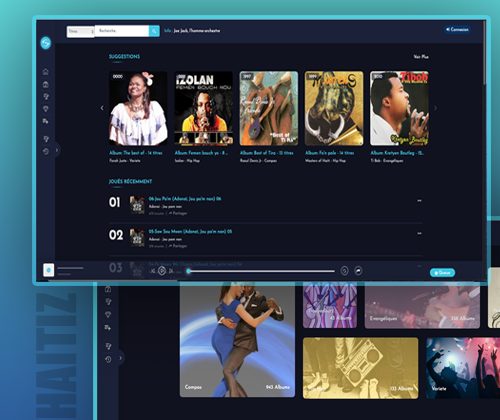
Task: Click the Connexion button
Action: (457, 30)
